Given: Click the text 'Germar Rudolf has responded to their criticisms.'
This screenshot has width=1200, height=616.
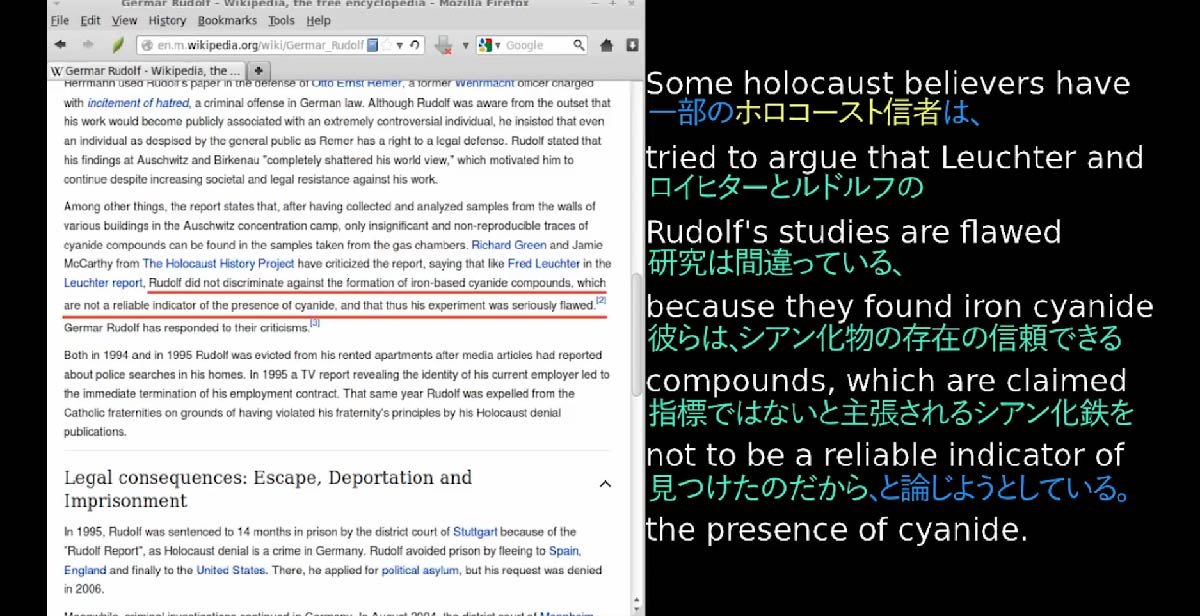Looking at the screenshot, I should click(186, 327).
